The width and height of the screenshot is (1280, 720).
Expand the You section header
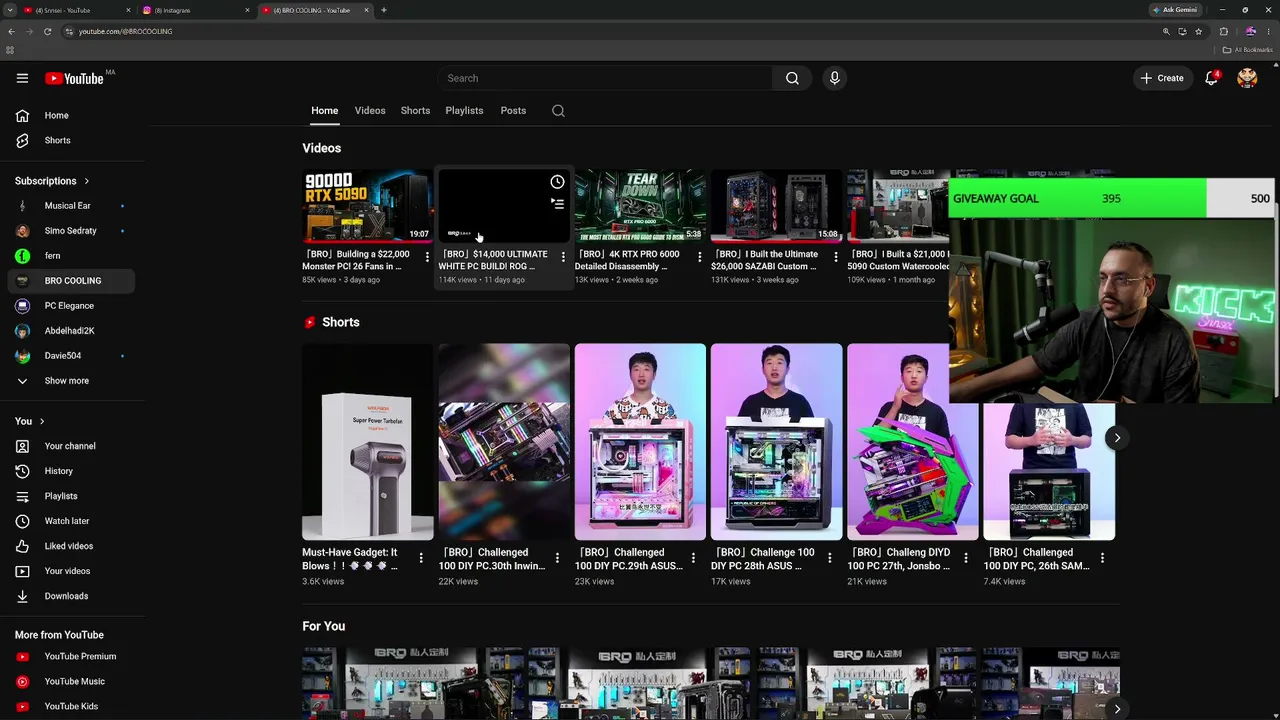pos(30,421)
